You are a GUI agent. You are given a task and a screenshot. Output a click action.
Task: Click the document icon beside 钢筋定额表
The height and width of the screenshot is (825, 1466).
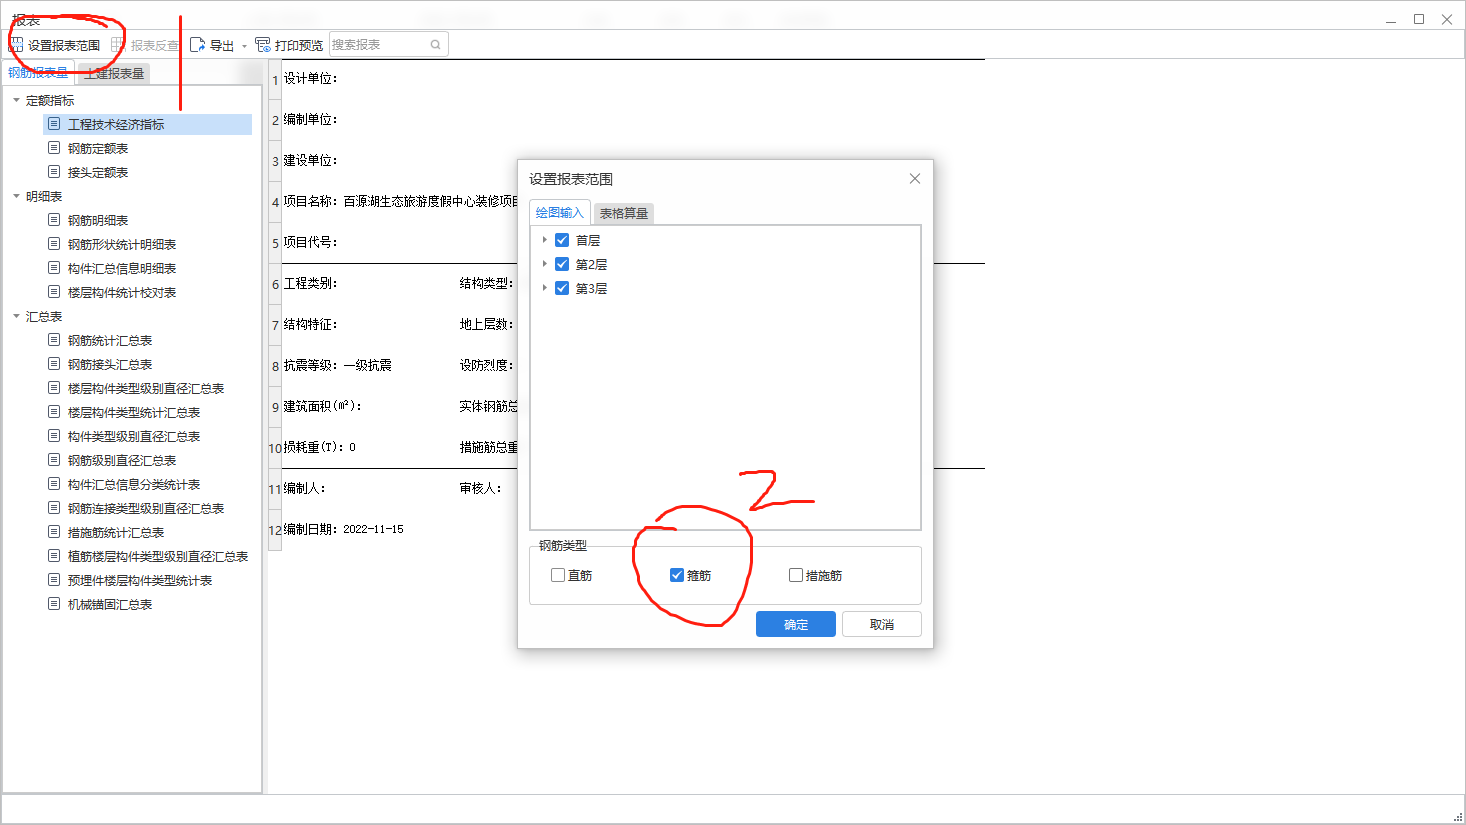[54, 148]
